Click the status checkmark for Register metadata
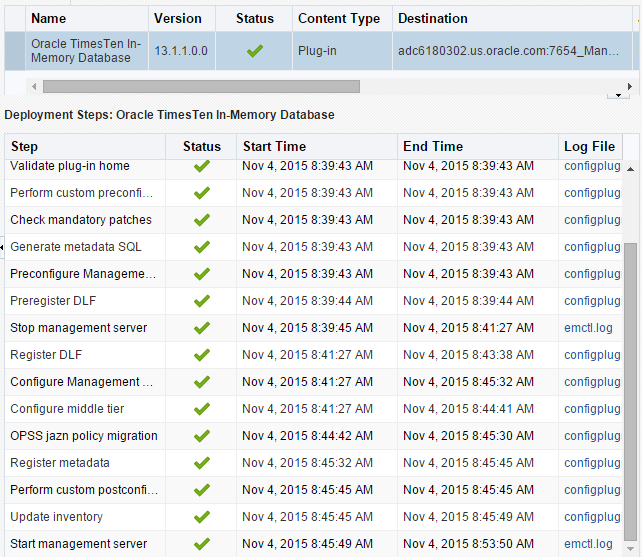 pyautogui.click(x=201, y=464)
